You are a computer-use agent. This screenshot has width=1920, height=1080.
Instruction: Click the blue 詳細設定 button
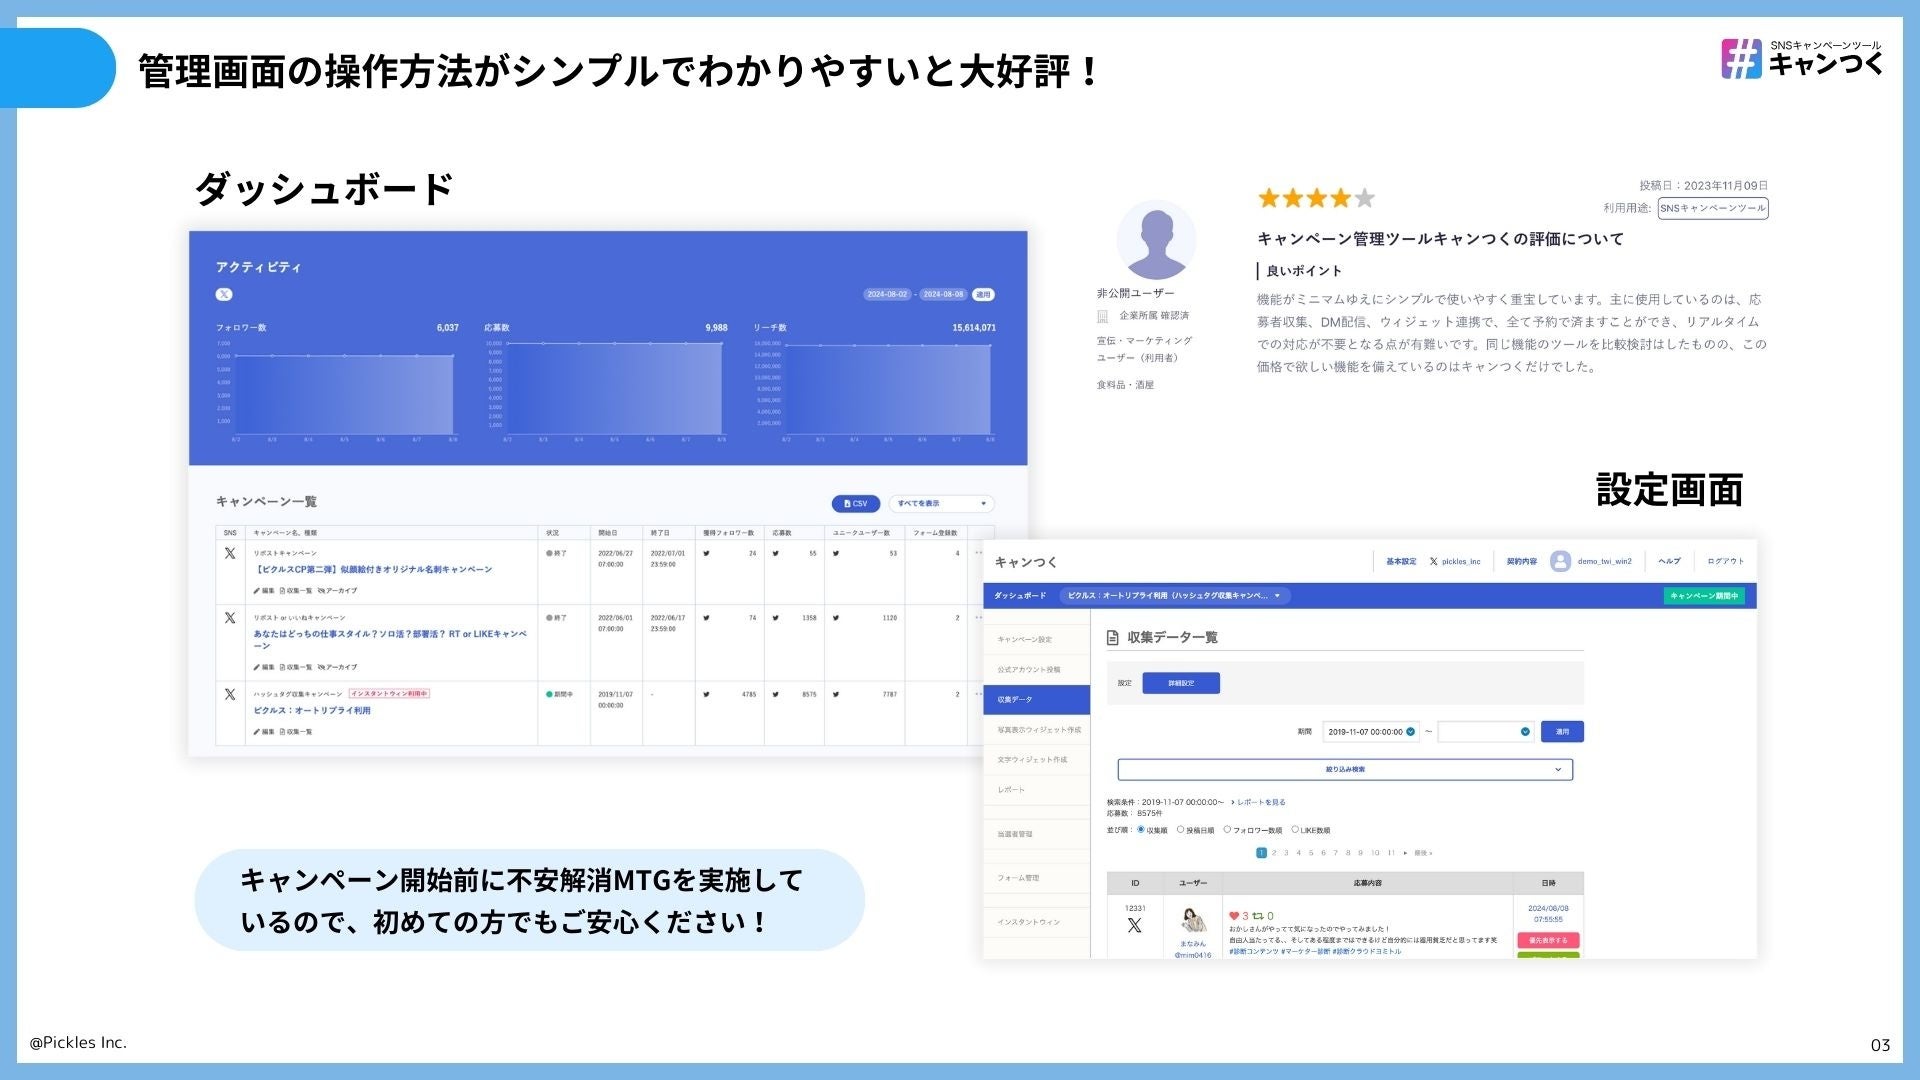[1180, 683]
